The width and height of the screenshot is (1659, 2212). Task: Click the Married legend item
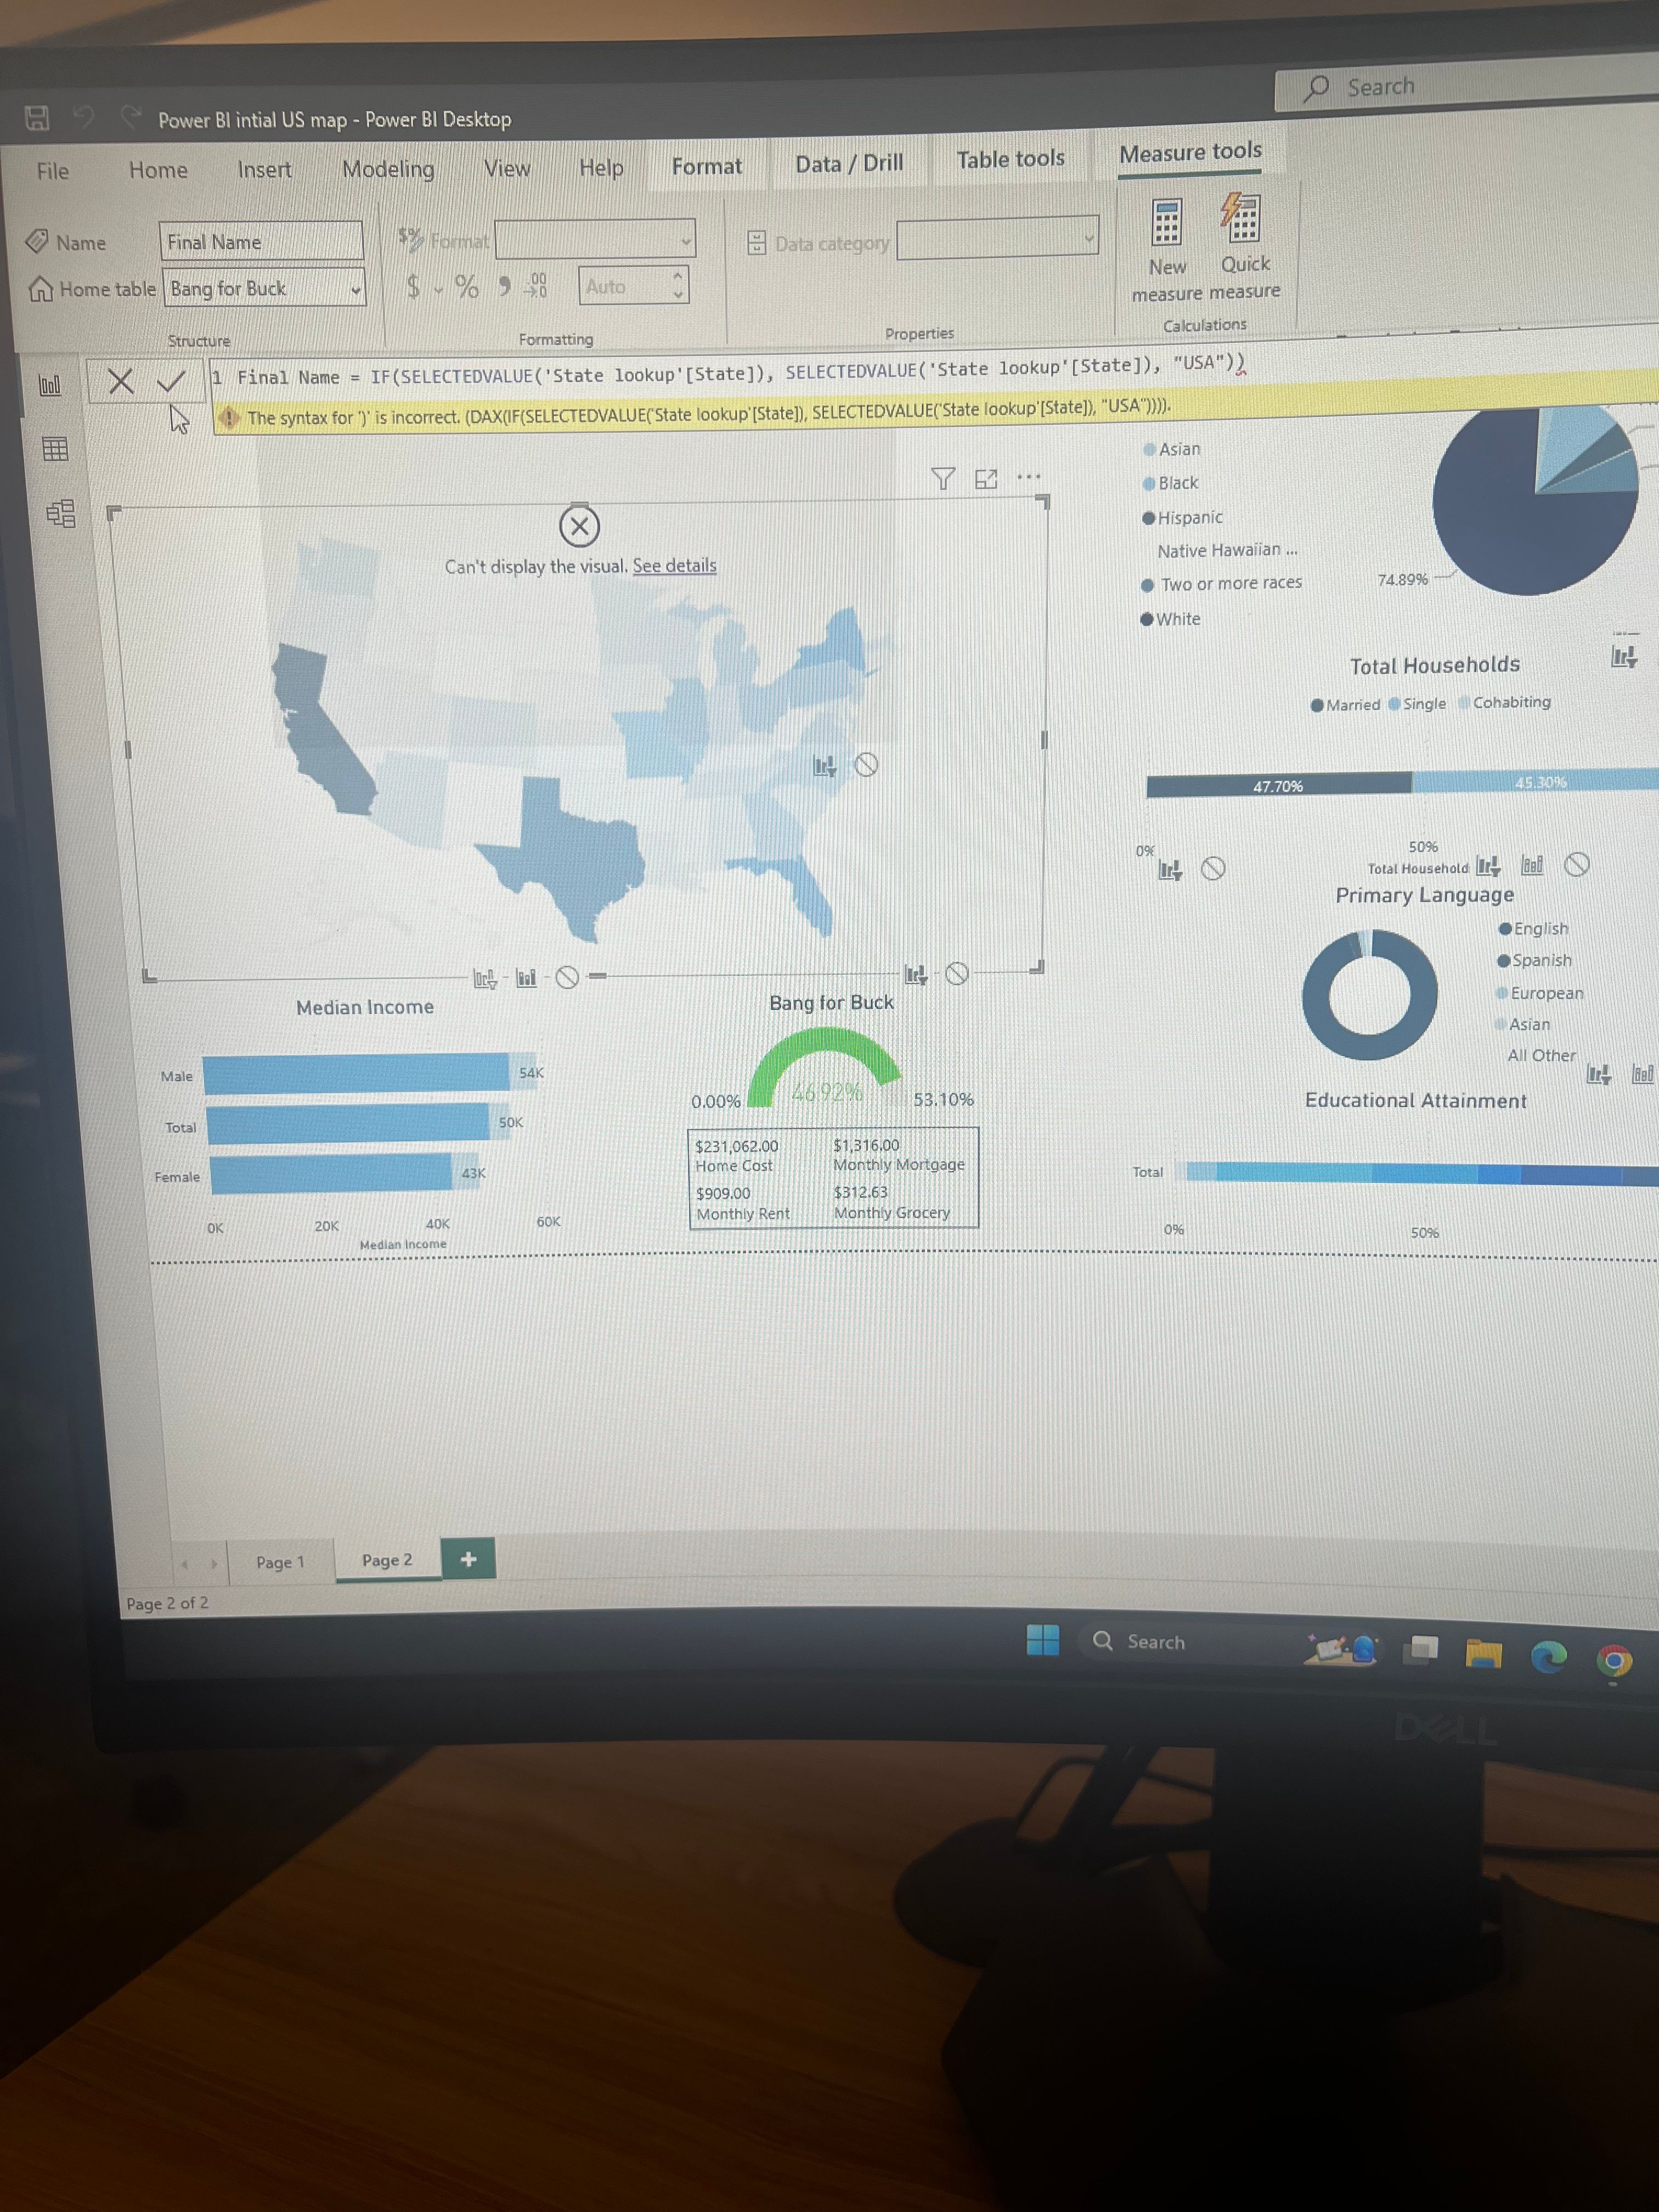click(1345, 705)
